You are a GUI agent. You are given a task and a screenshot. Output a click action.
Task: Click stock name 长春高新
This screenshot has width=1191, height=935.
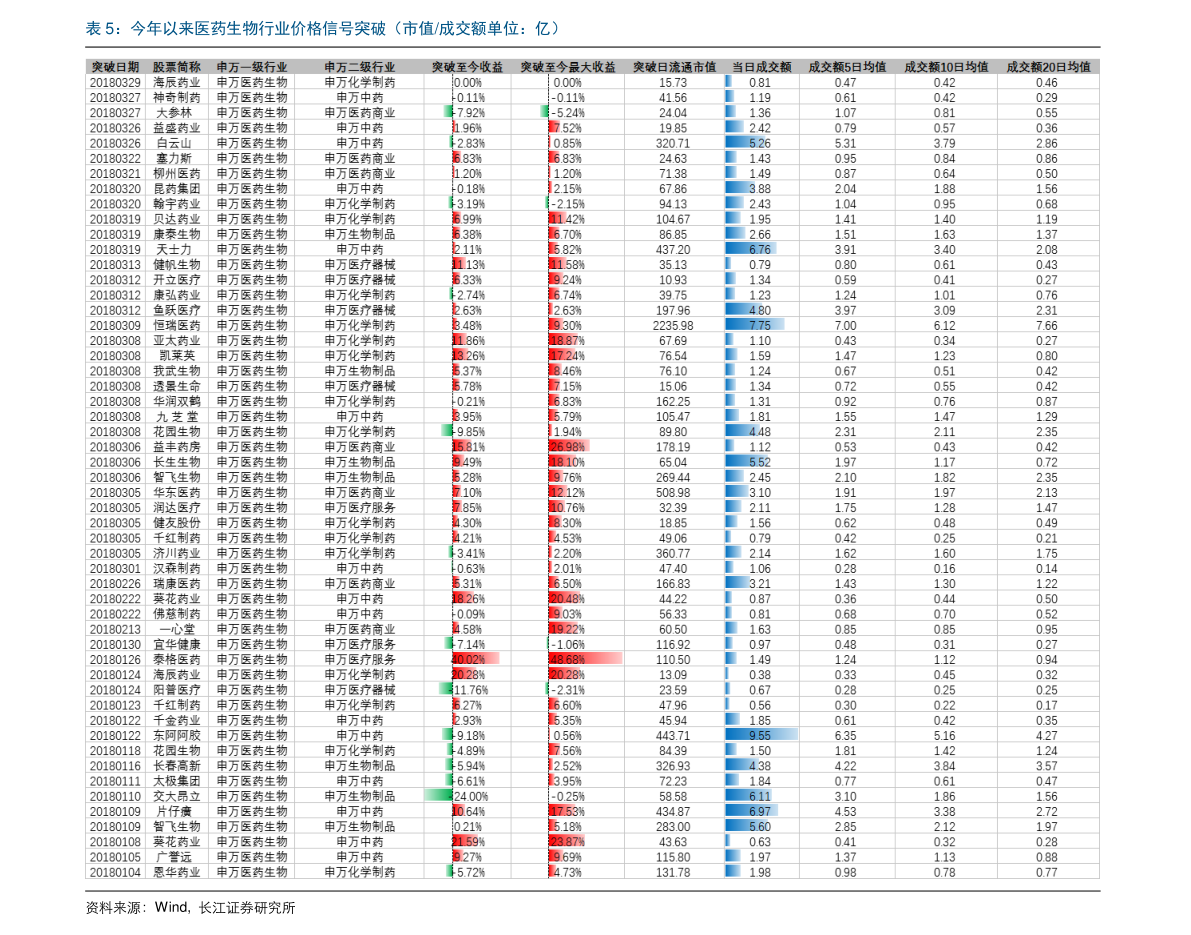[x=177, y=766]
